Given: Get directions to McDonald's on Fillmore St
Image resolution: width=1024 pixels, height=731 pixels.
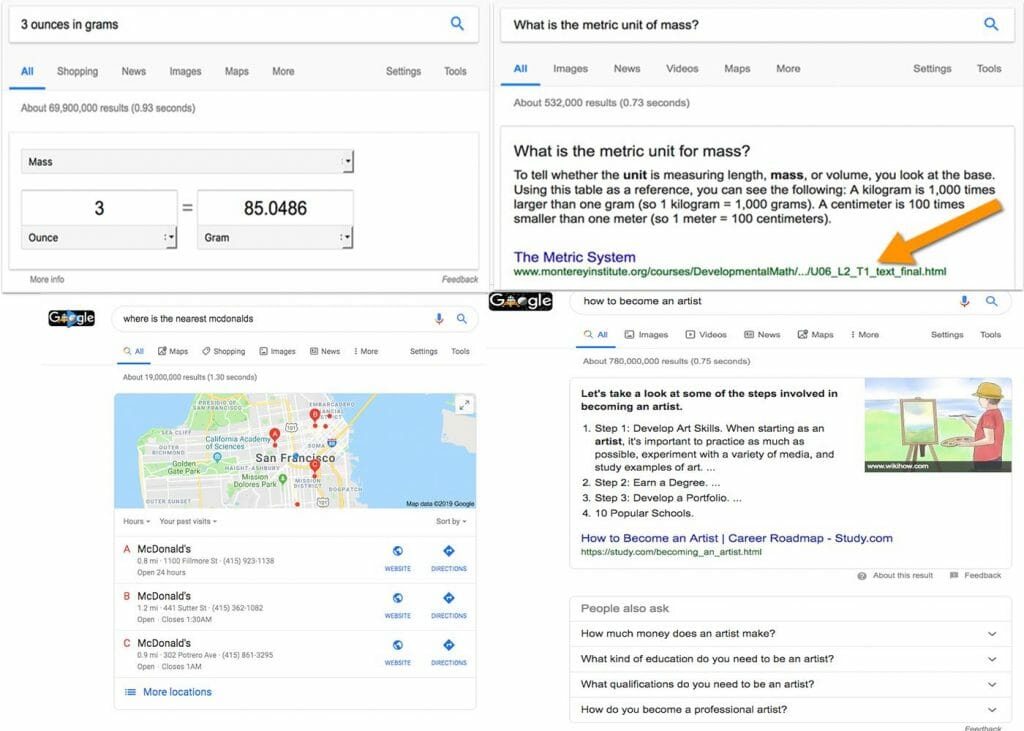Looking at the screenshot, I should [x=449, y=557].
